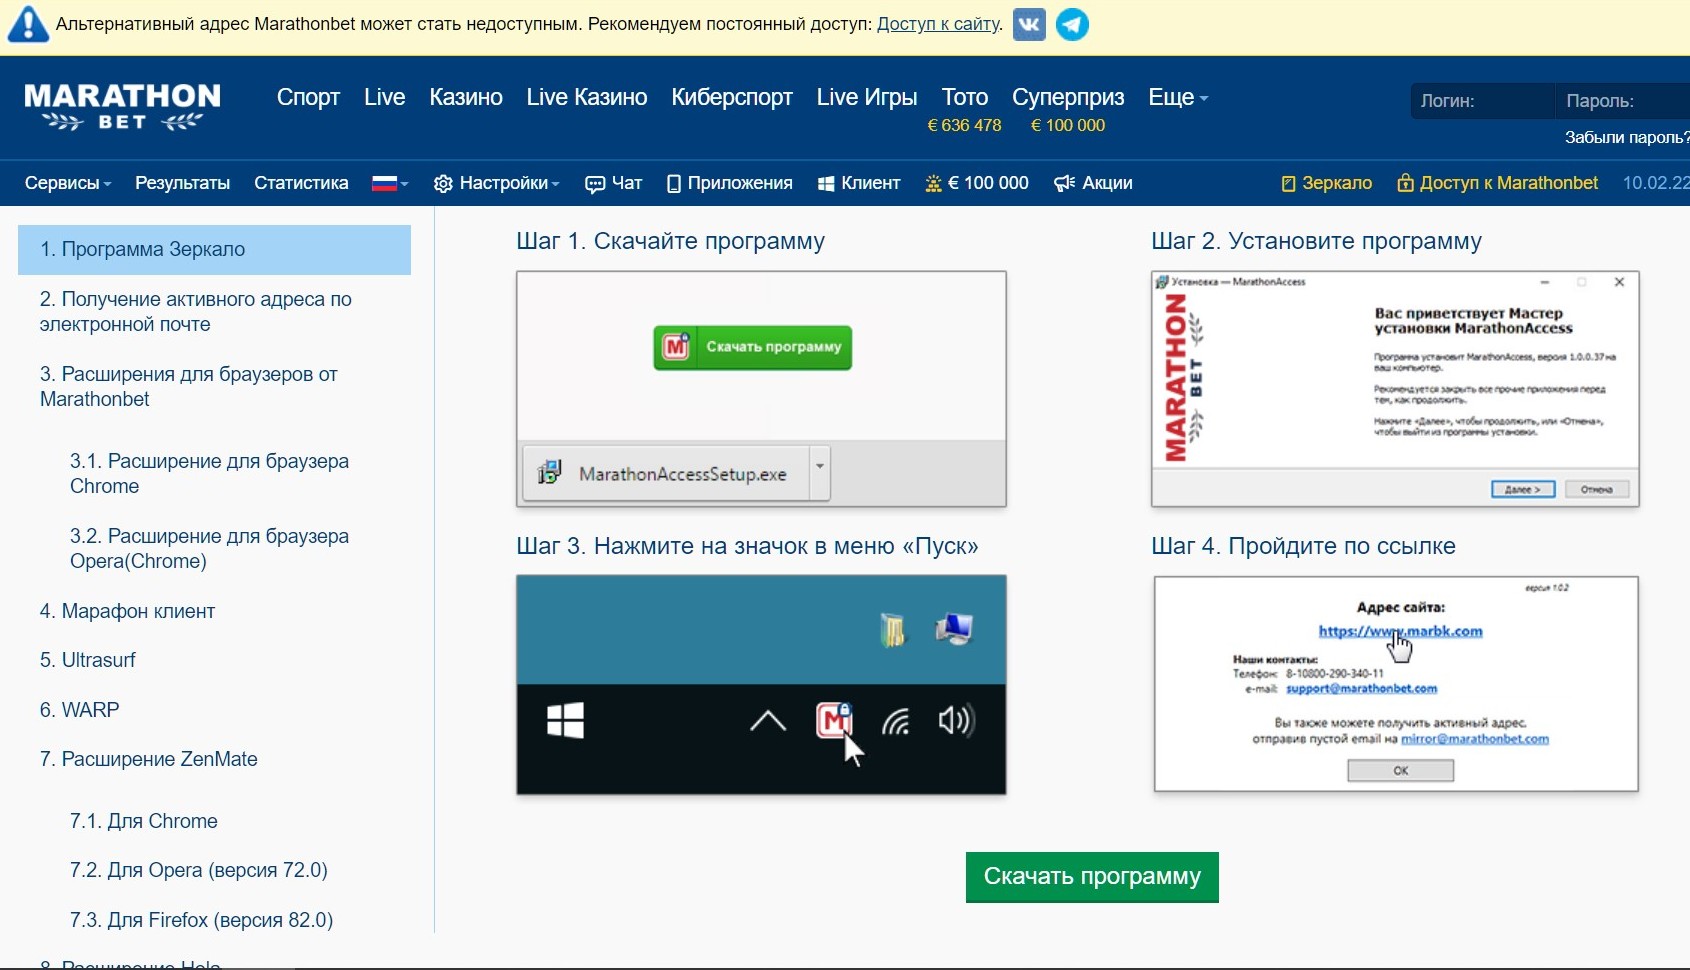1690x970 pixels.
Task: Select sidebar item 6. WARP
Action: click(x=80, y=710)
